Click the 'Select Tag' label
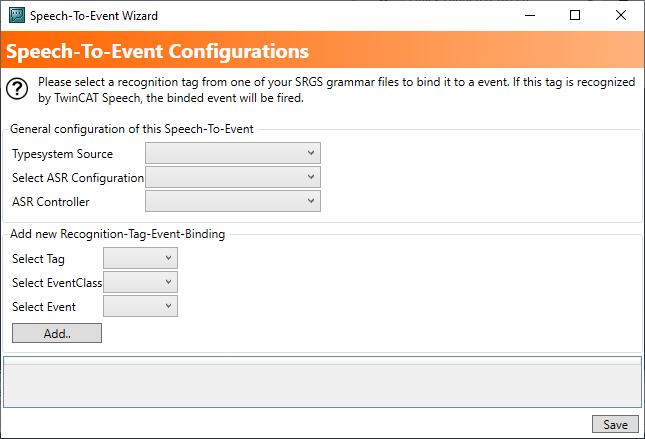 (38, 259)
